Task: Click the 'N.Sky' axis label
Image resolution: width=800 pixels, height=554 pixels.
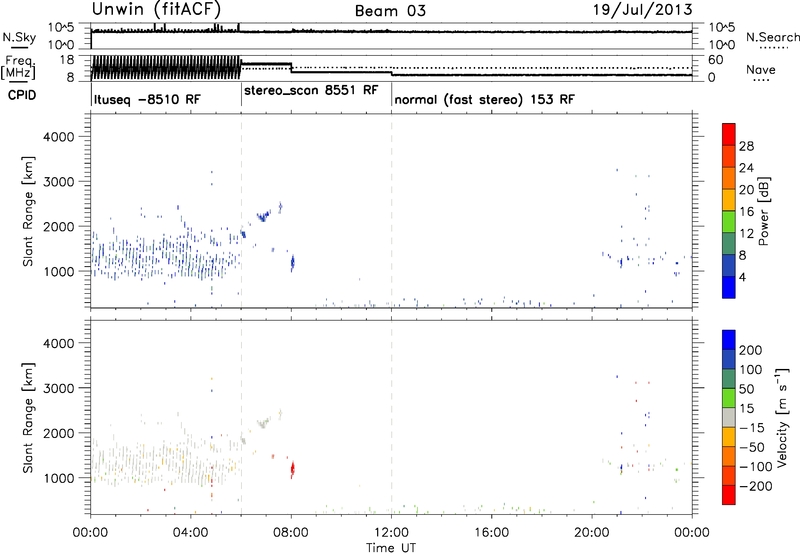Action: click(19, 37)
